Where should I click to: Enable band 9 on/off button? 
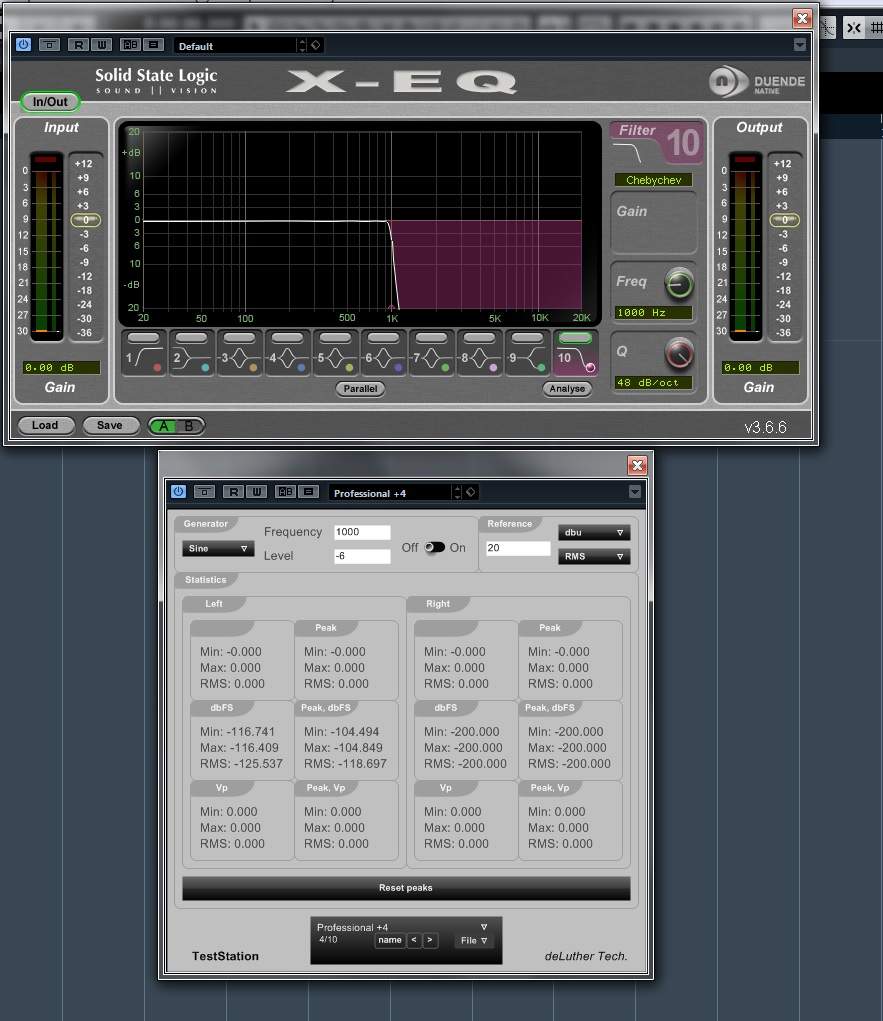[527, 337]
